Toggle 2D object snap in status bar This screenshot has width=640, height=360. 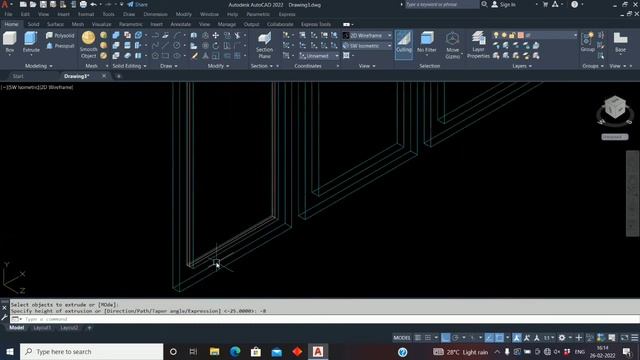(x=499, y=338)
